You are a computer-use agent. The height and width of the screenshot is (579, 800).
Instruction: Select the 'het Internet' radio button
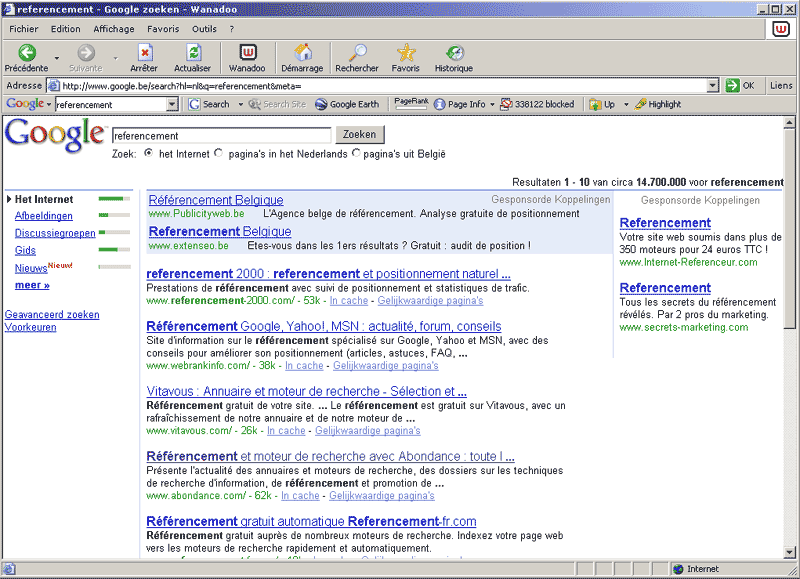148,153
